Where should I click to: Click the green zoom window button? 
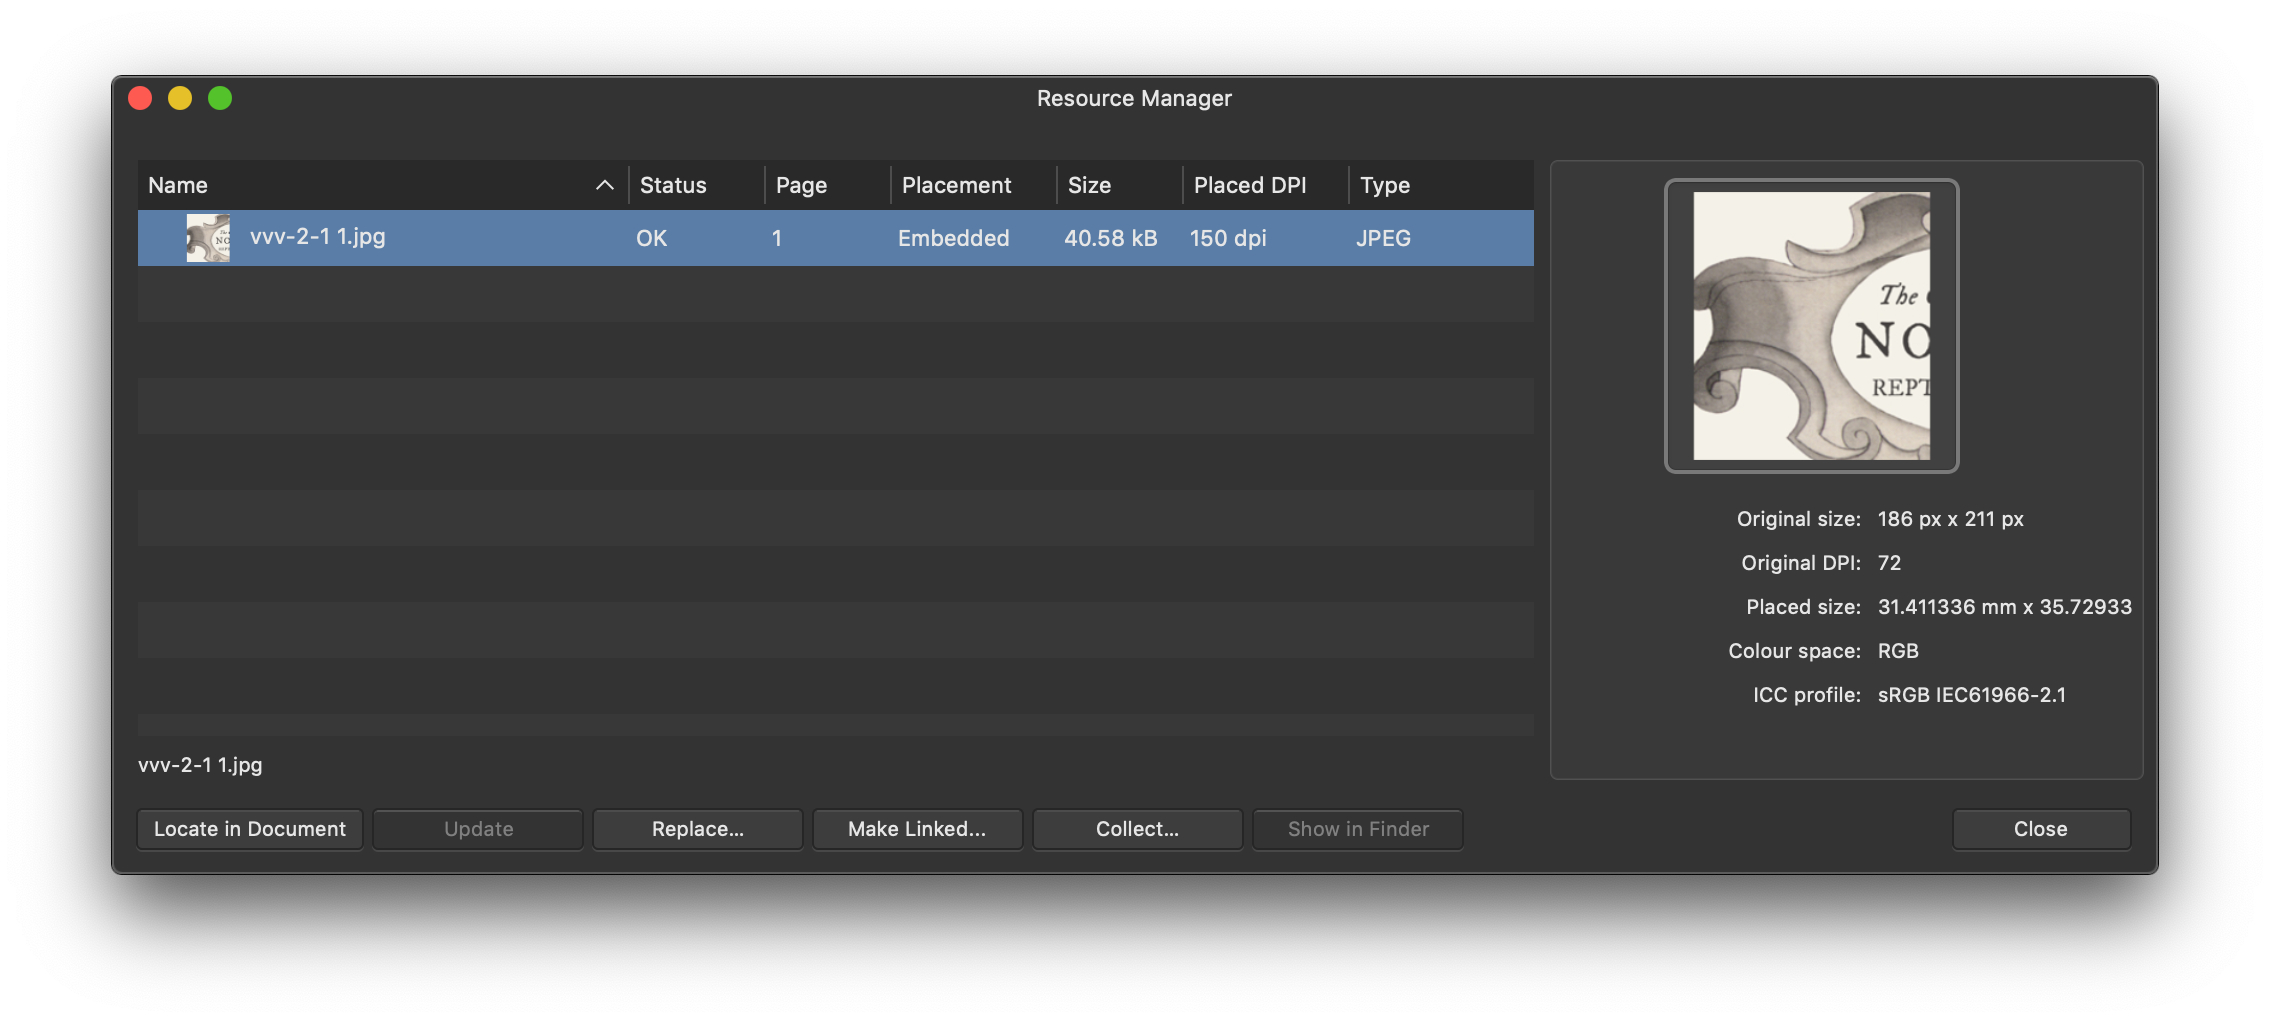tap(220, 98)
